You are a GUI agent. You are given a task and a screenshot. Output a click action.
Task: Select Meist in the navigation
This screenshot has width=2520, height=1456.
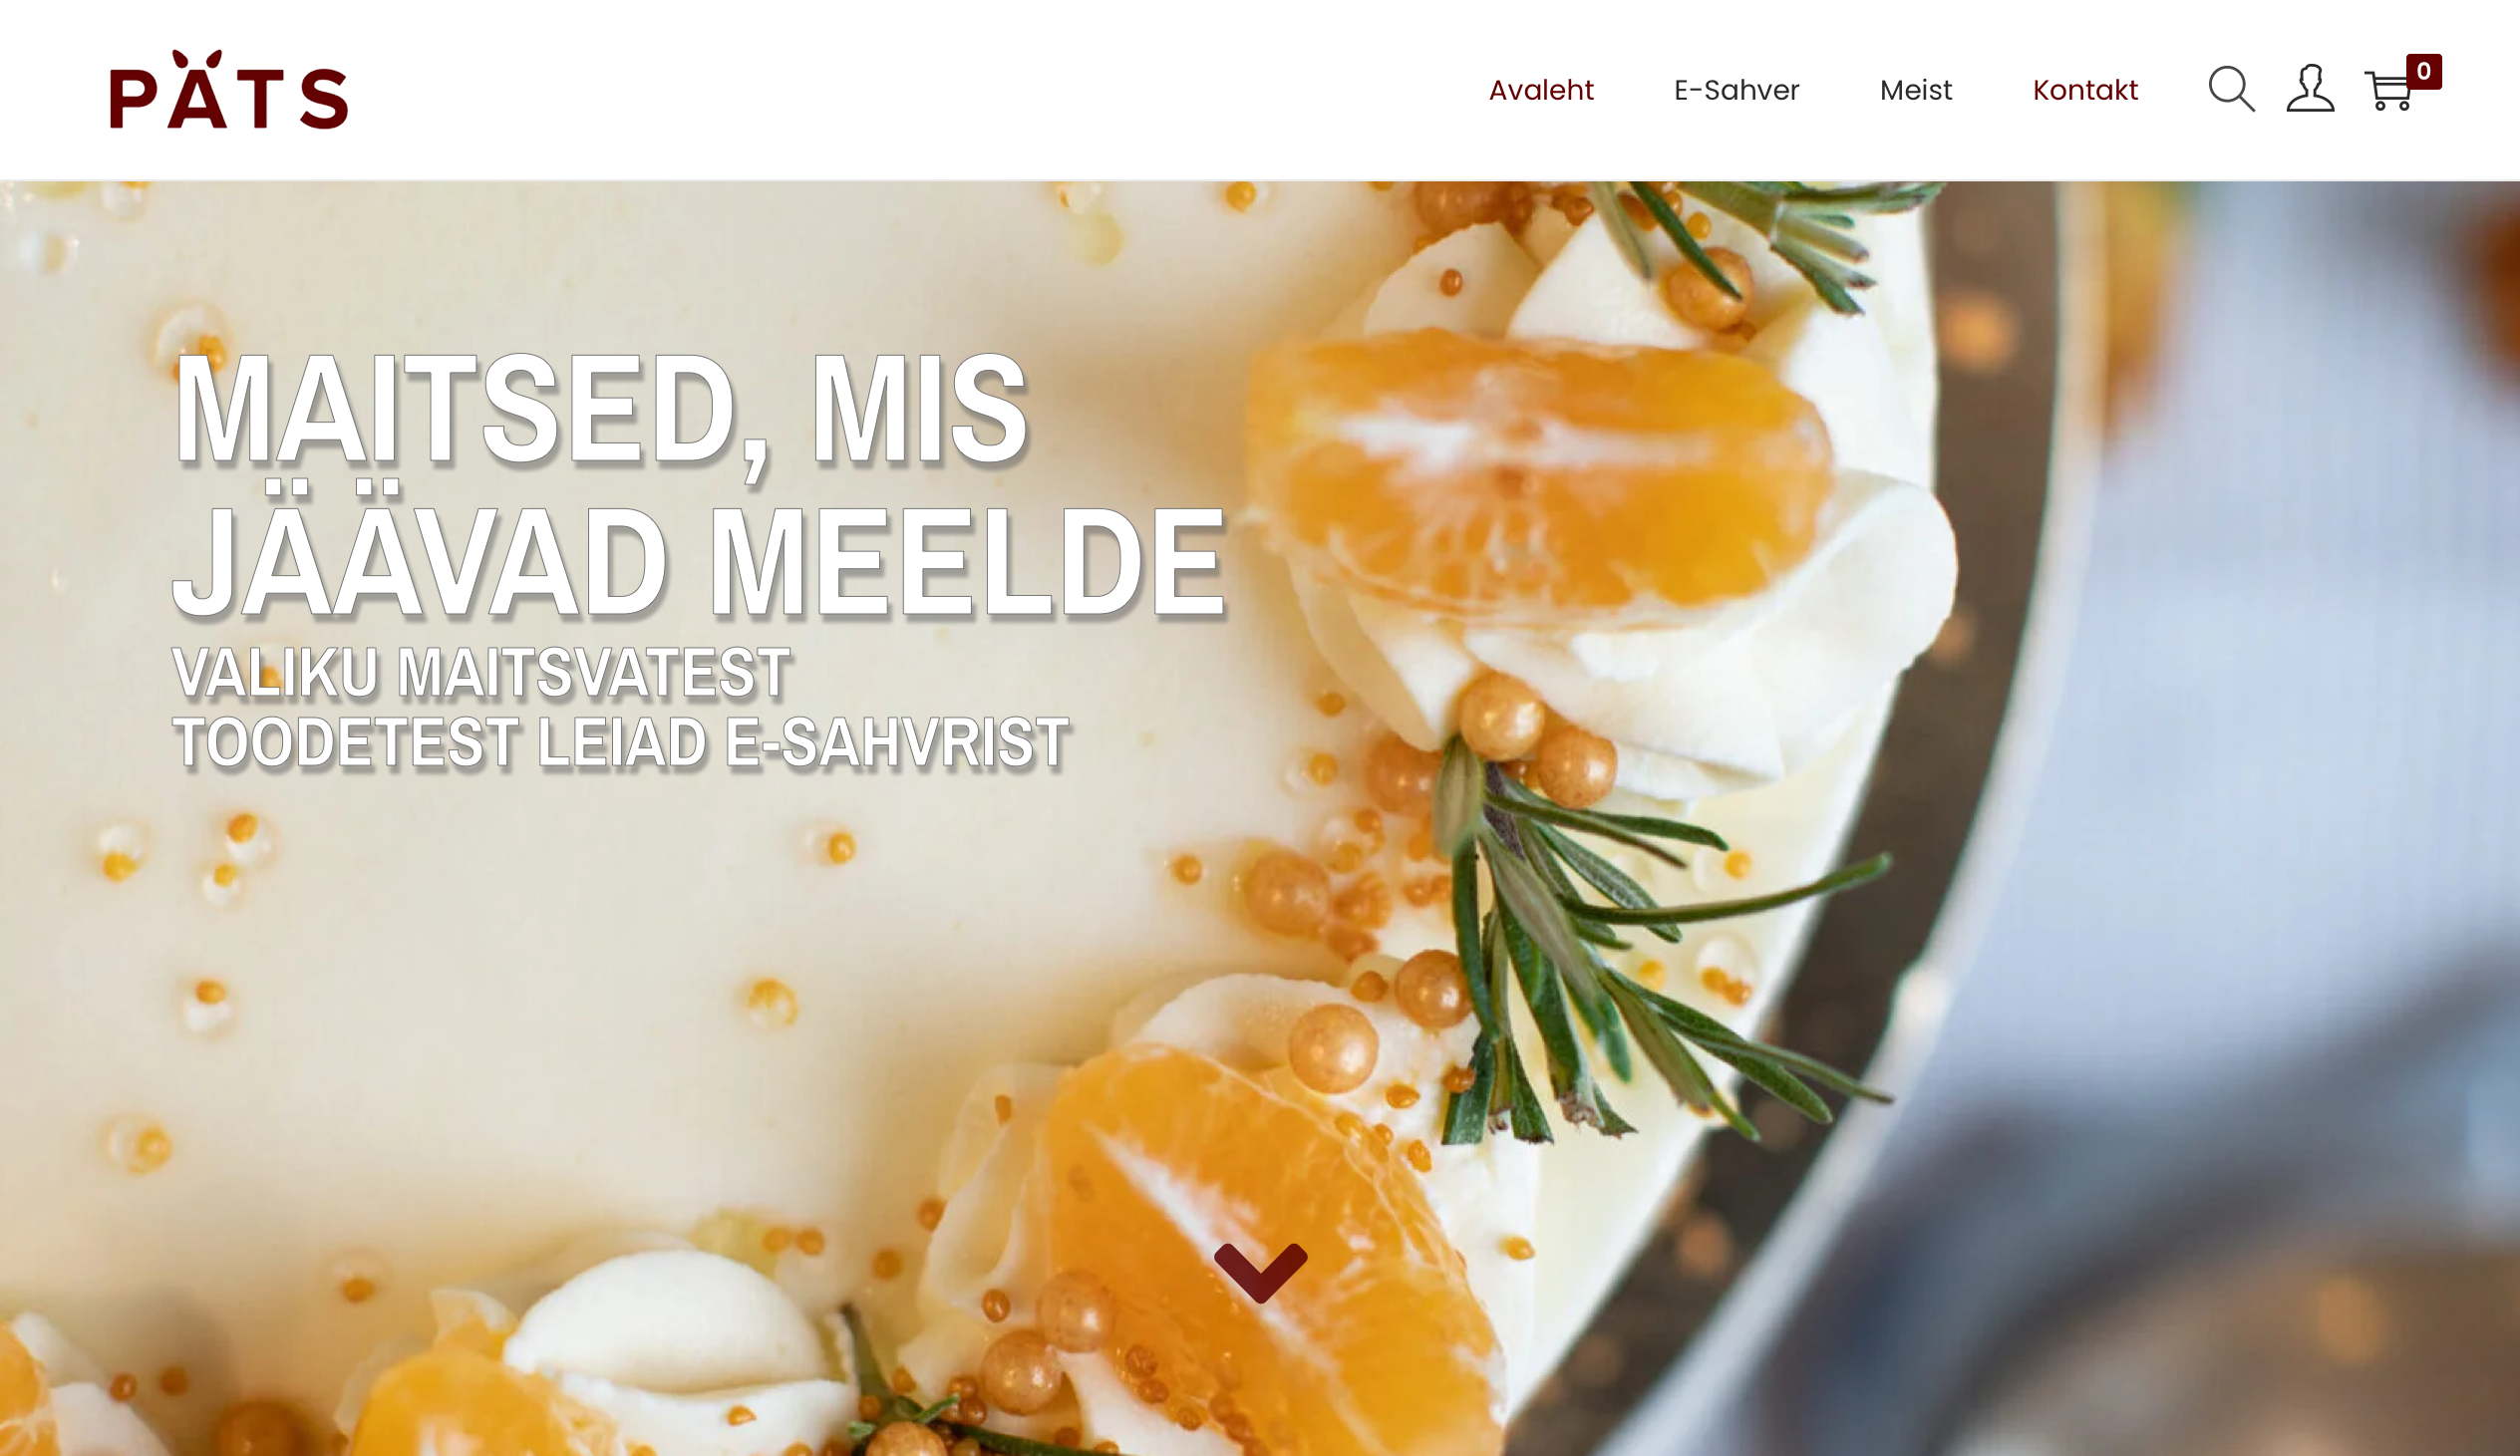tap(1915, 90)
